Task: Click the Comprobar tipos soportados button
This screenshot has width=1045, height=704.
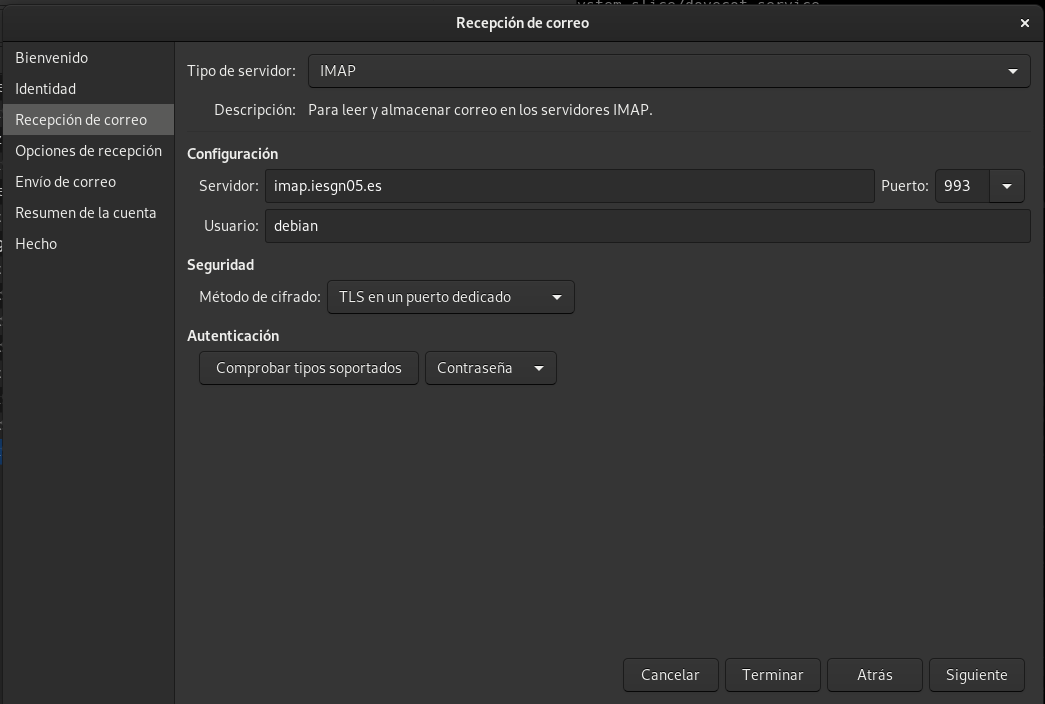Action: (x=308, y=368)
